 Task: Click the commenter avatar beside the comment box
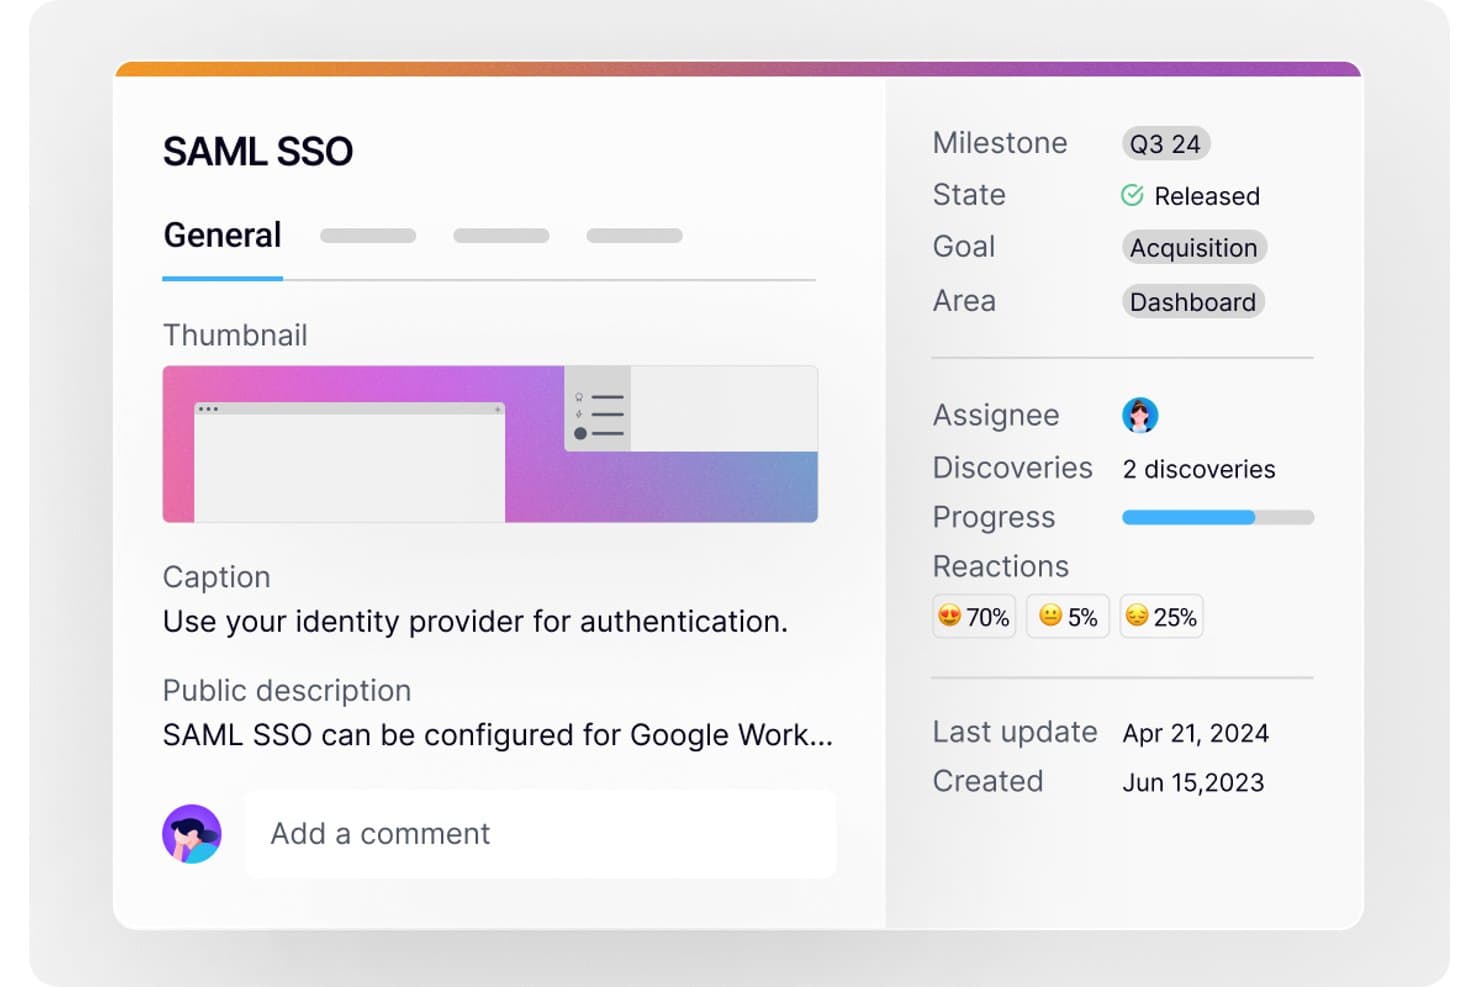click(192, 834)
